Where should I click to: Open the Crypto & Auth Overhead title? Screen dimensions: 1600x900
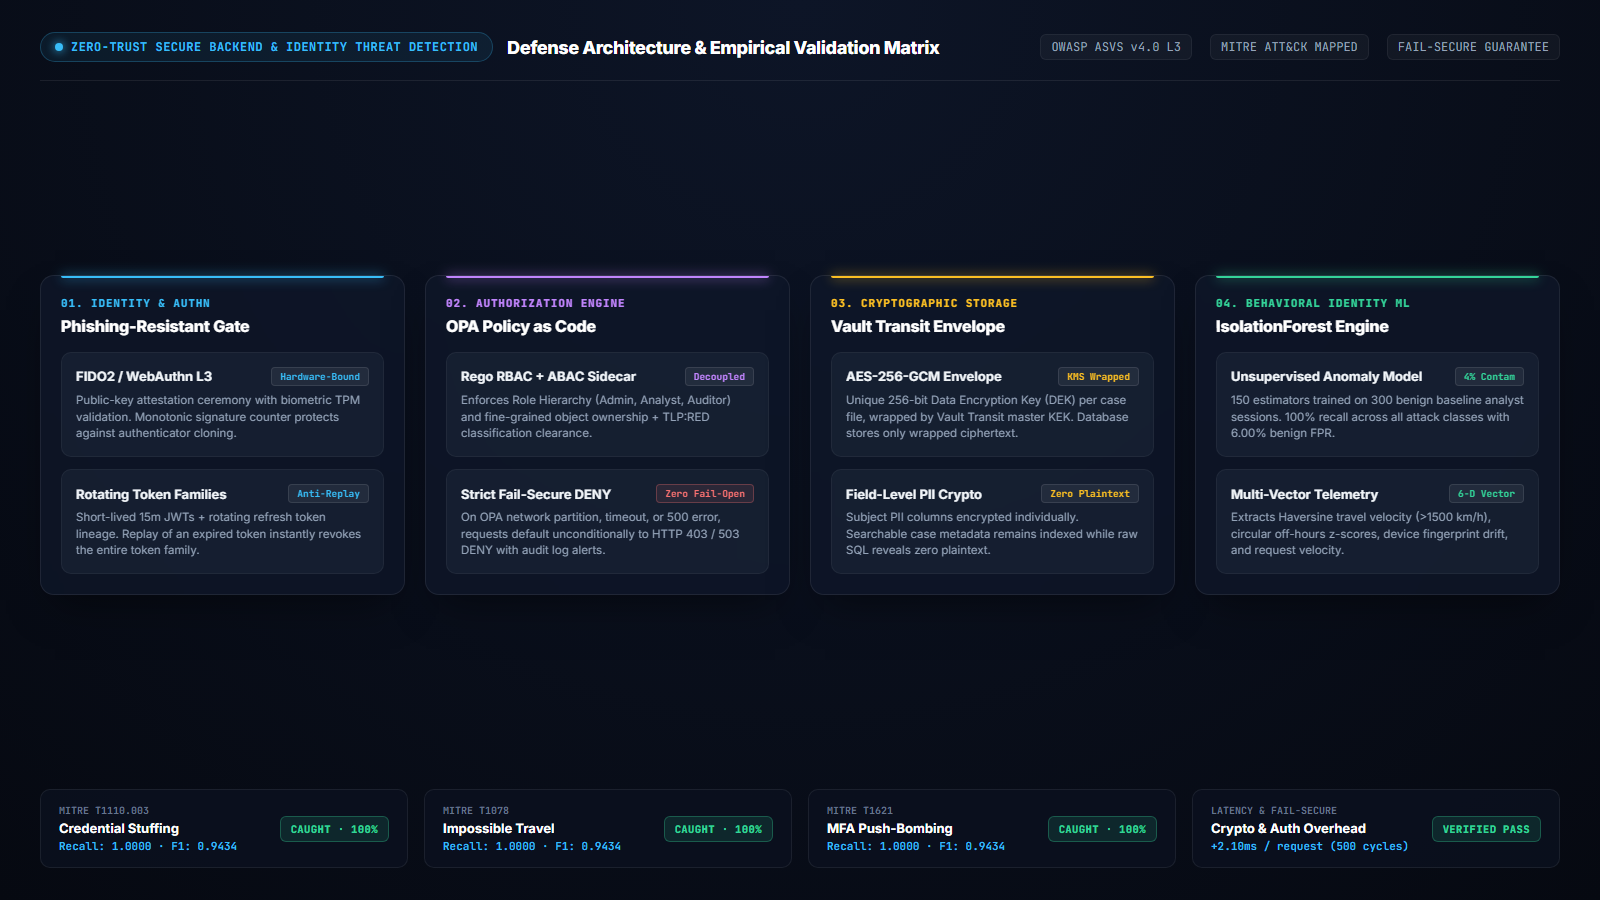[x=1288, y=828]
